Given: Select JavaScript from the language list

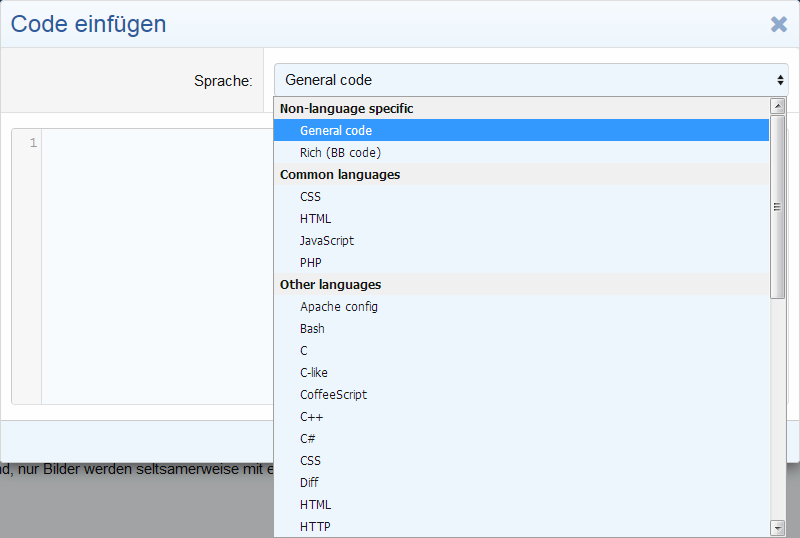Looking at the screenshot, I should tap(521, 240).
